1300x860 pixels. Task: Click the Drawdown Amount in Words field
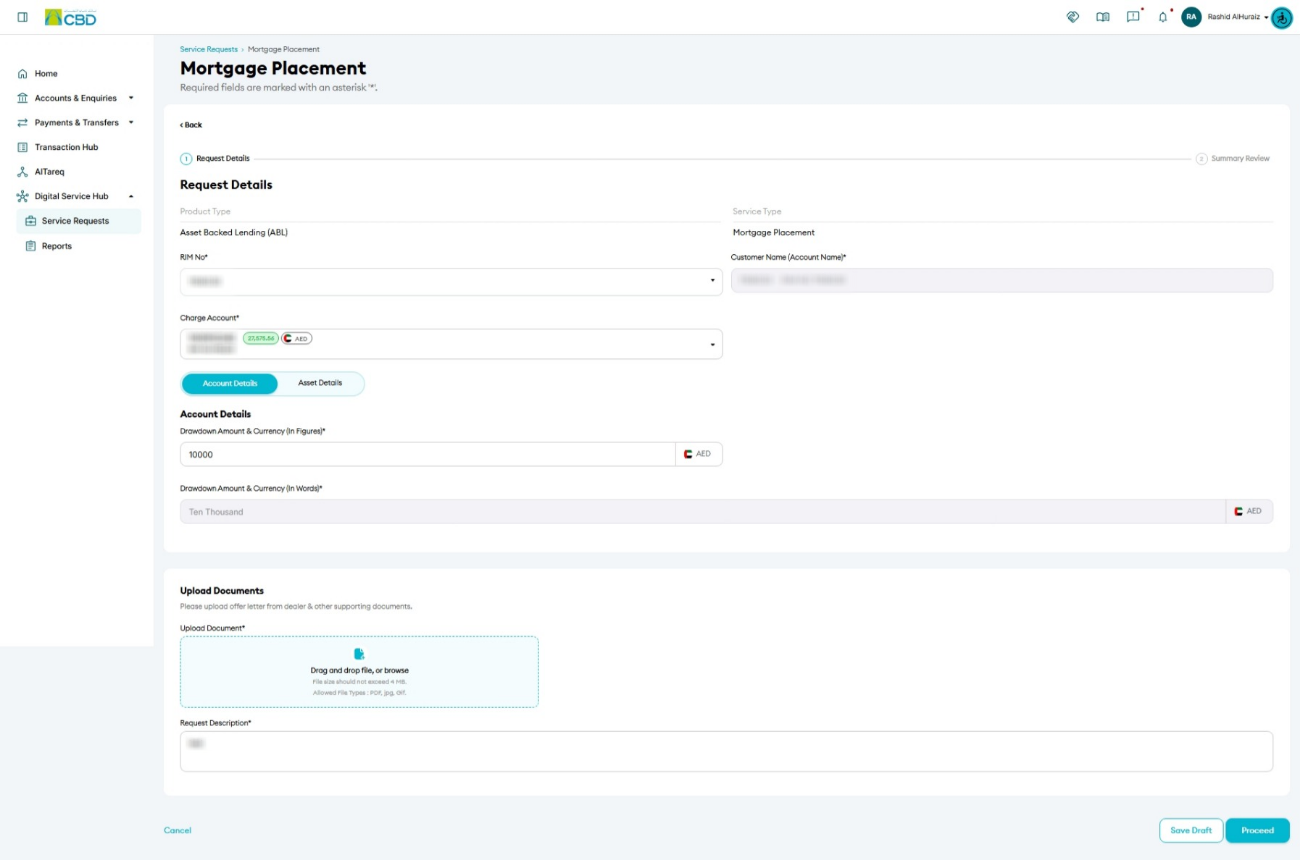(x=703, y=511)
